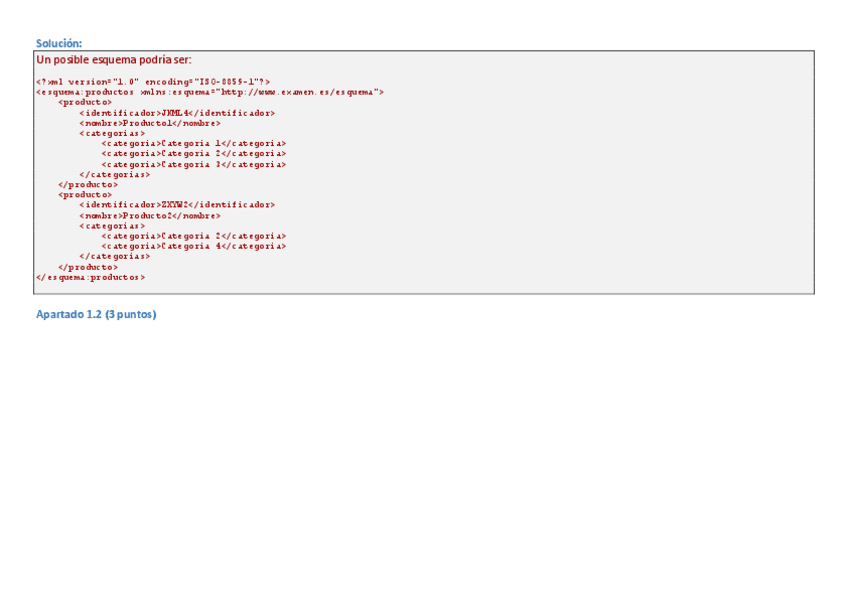Click the 'Categoria 4' categoria line
Image resolution: width=848 pixels, height=599 pixels.
pos(194,246)
